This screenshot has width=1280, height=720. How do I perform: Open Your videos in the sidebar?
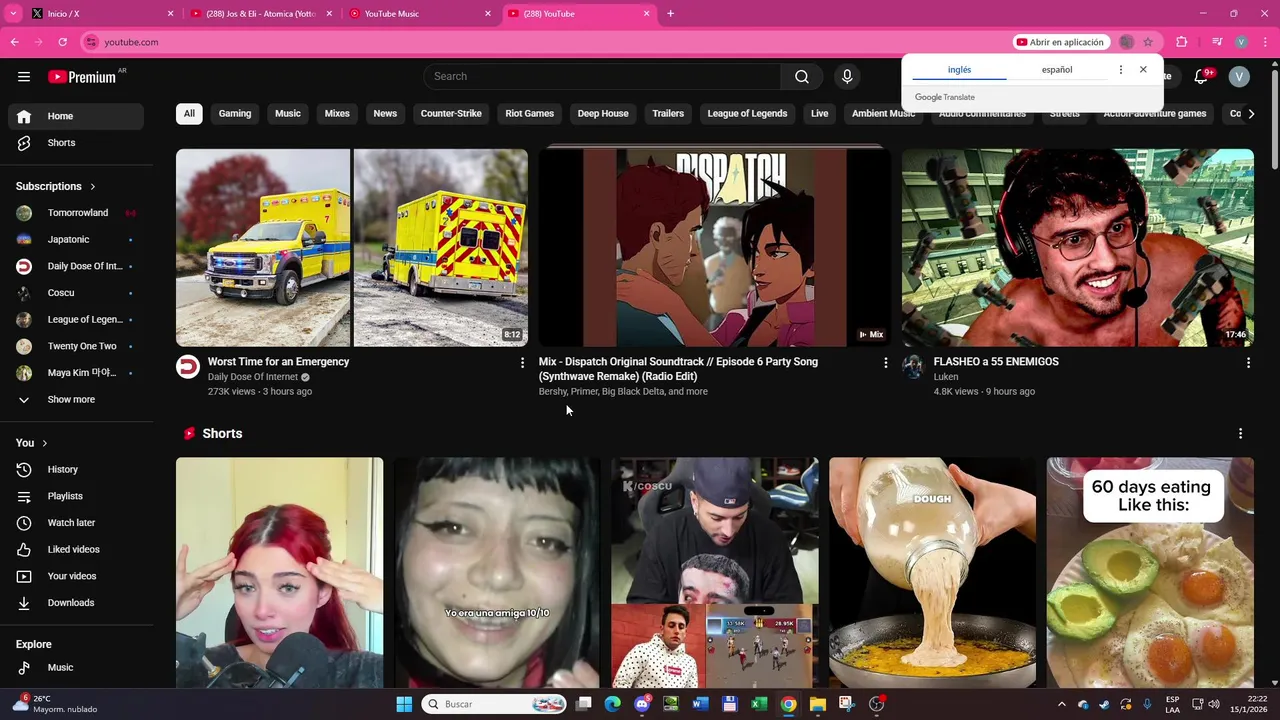[76, 576]
